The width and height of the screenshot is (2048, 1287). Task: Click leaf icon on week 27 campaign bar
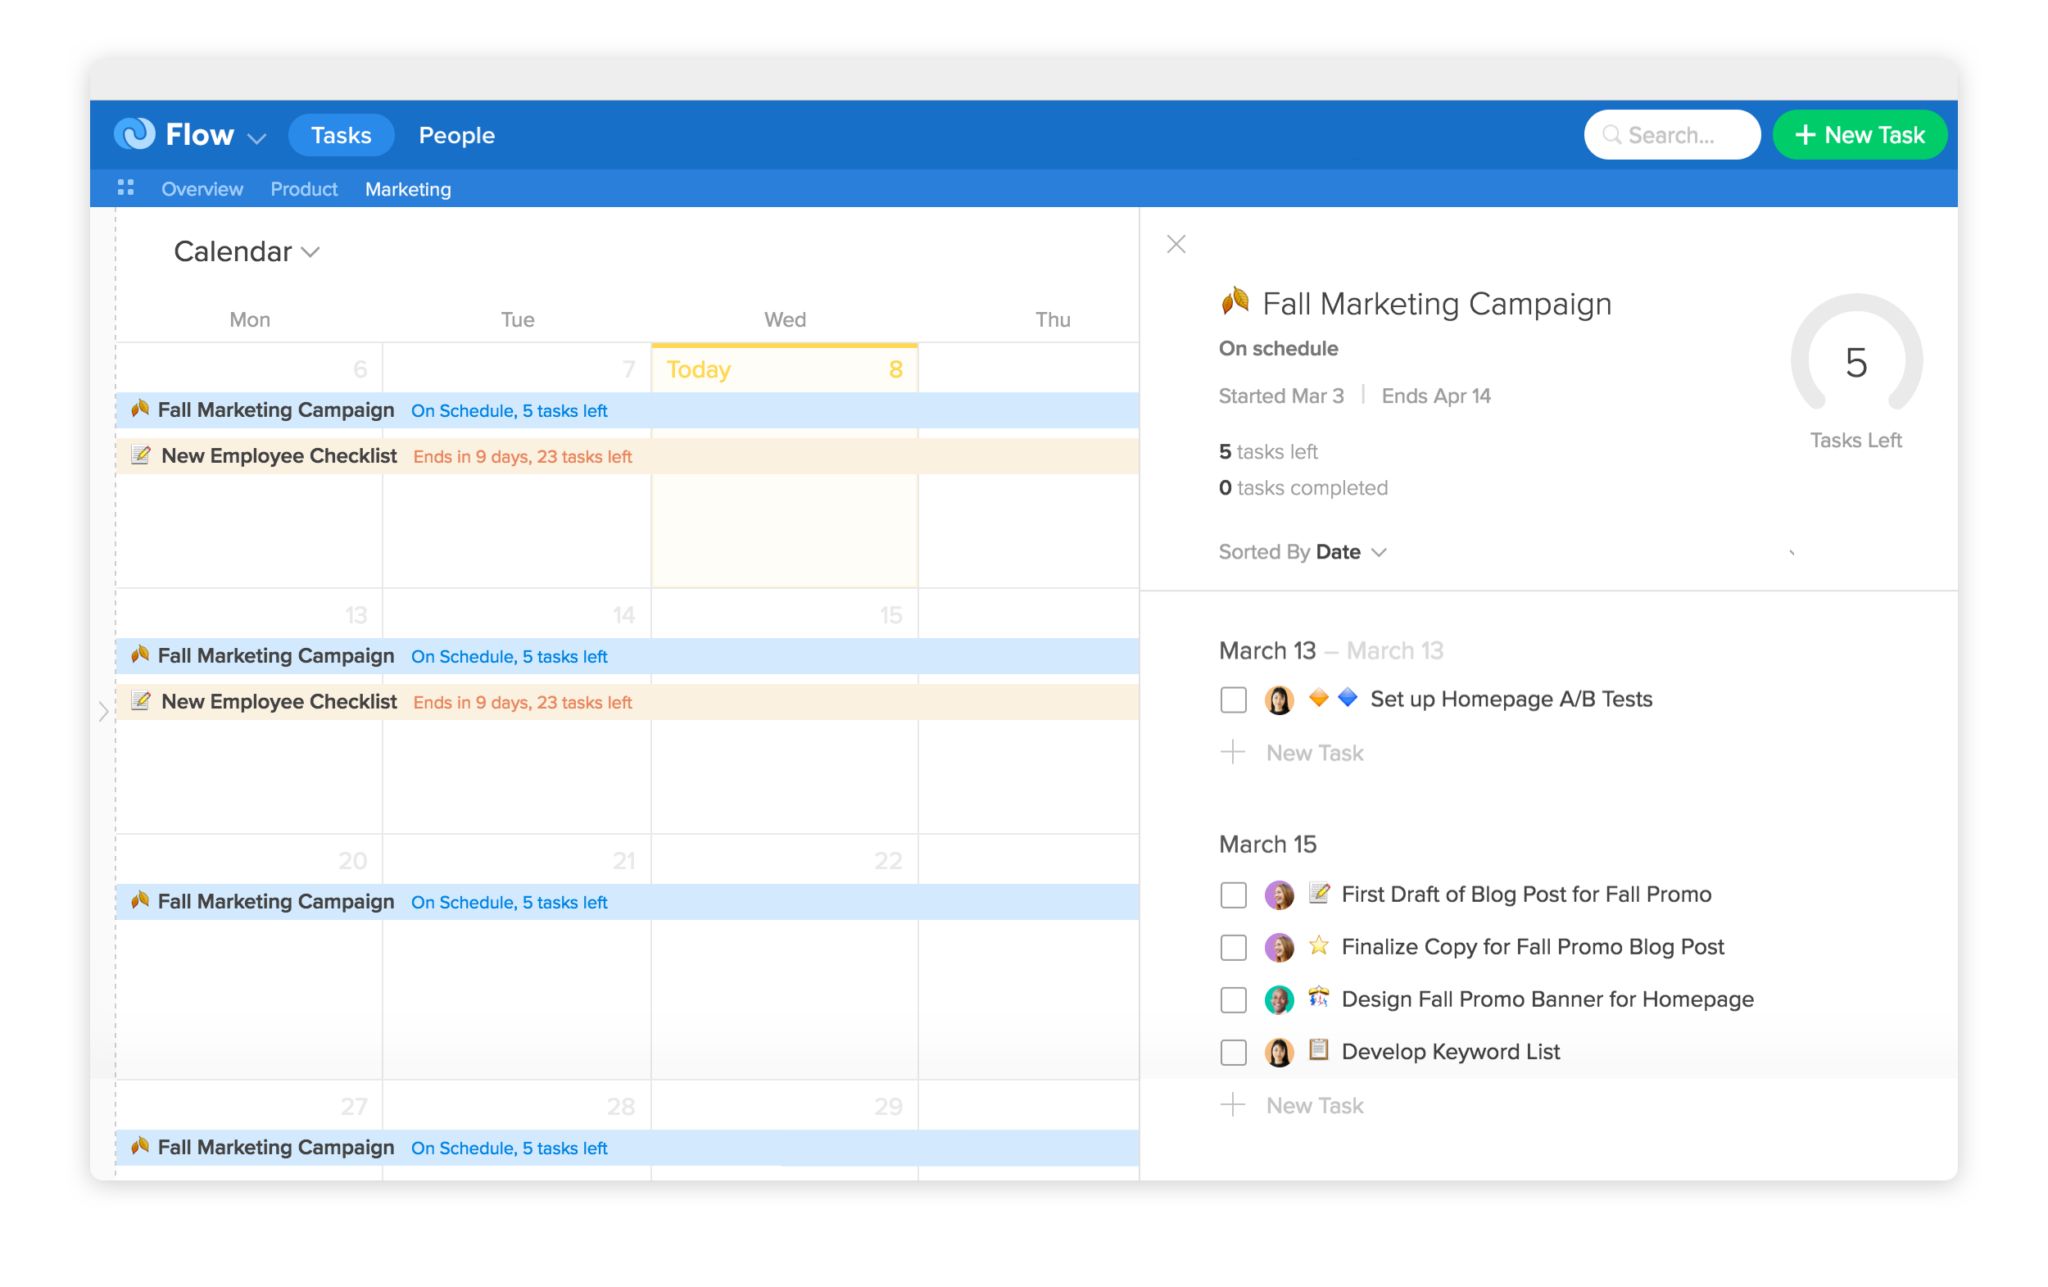point(140,1146)
